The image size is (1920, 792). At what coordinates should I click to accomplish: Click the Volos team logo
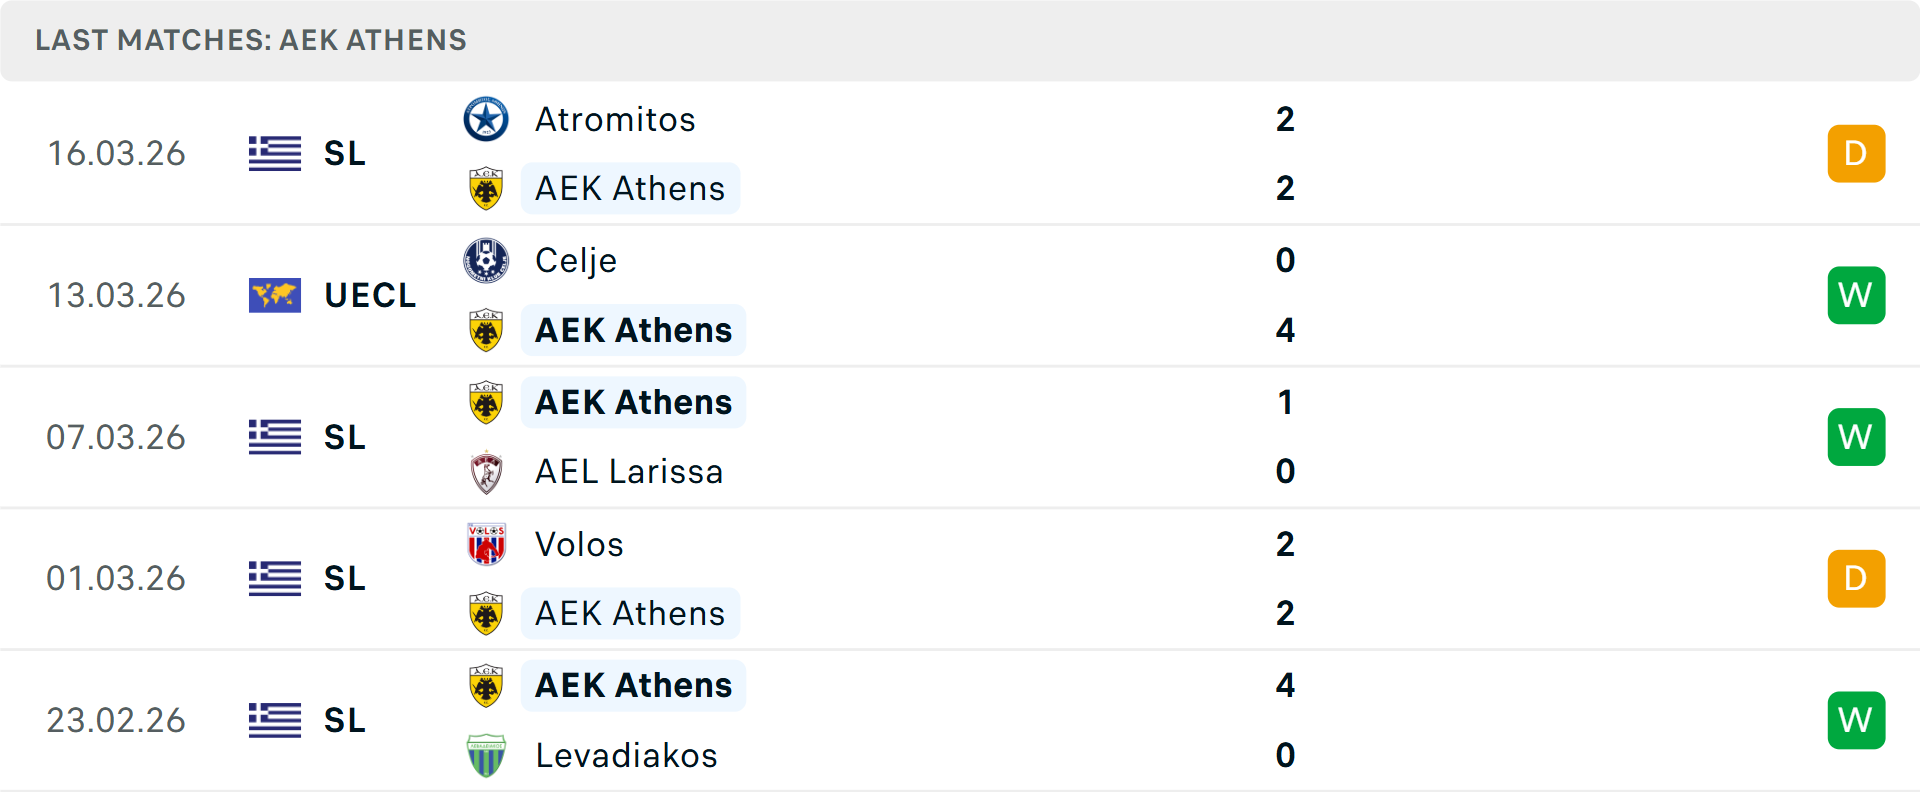click(486, 544)
